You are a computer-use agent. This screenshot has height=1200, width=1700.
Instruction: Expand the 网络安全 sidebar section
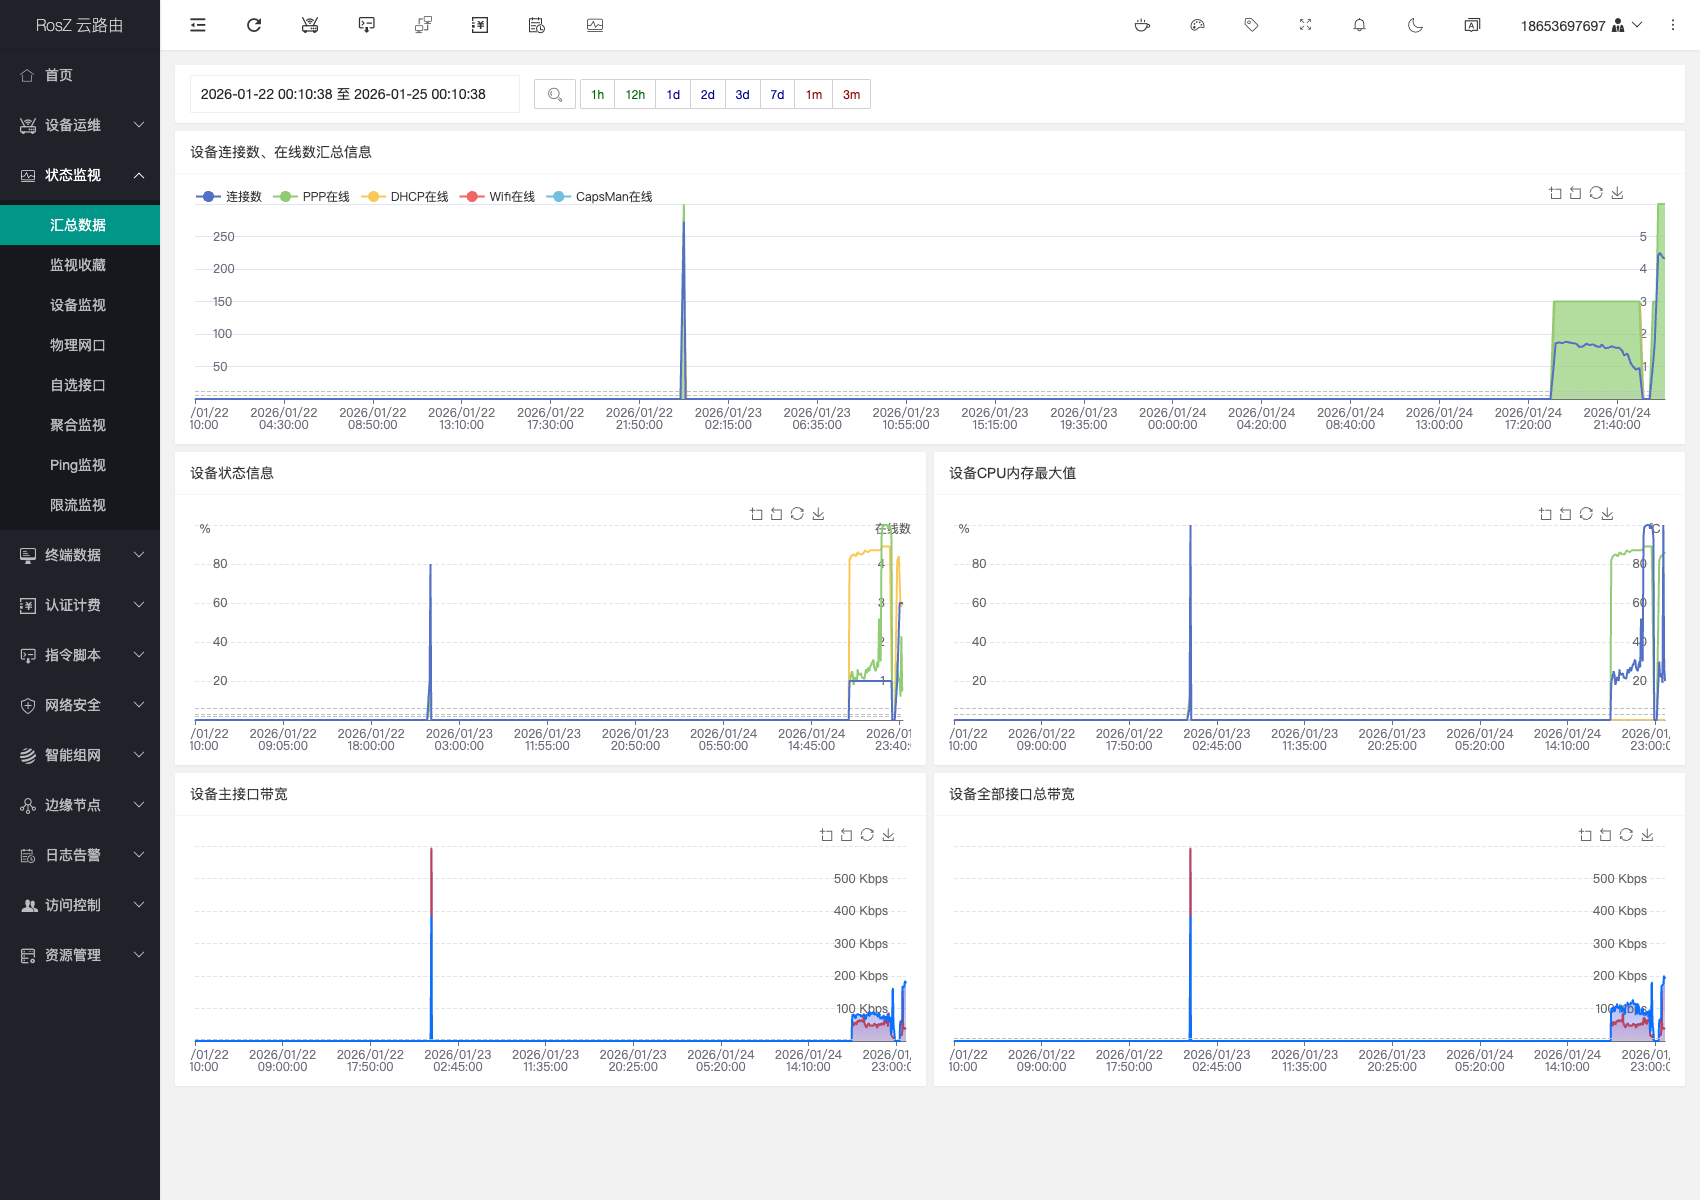(80, 705)
